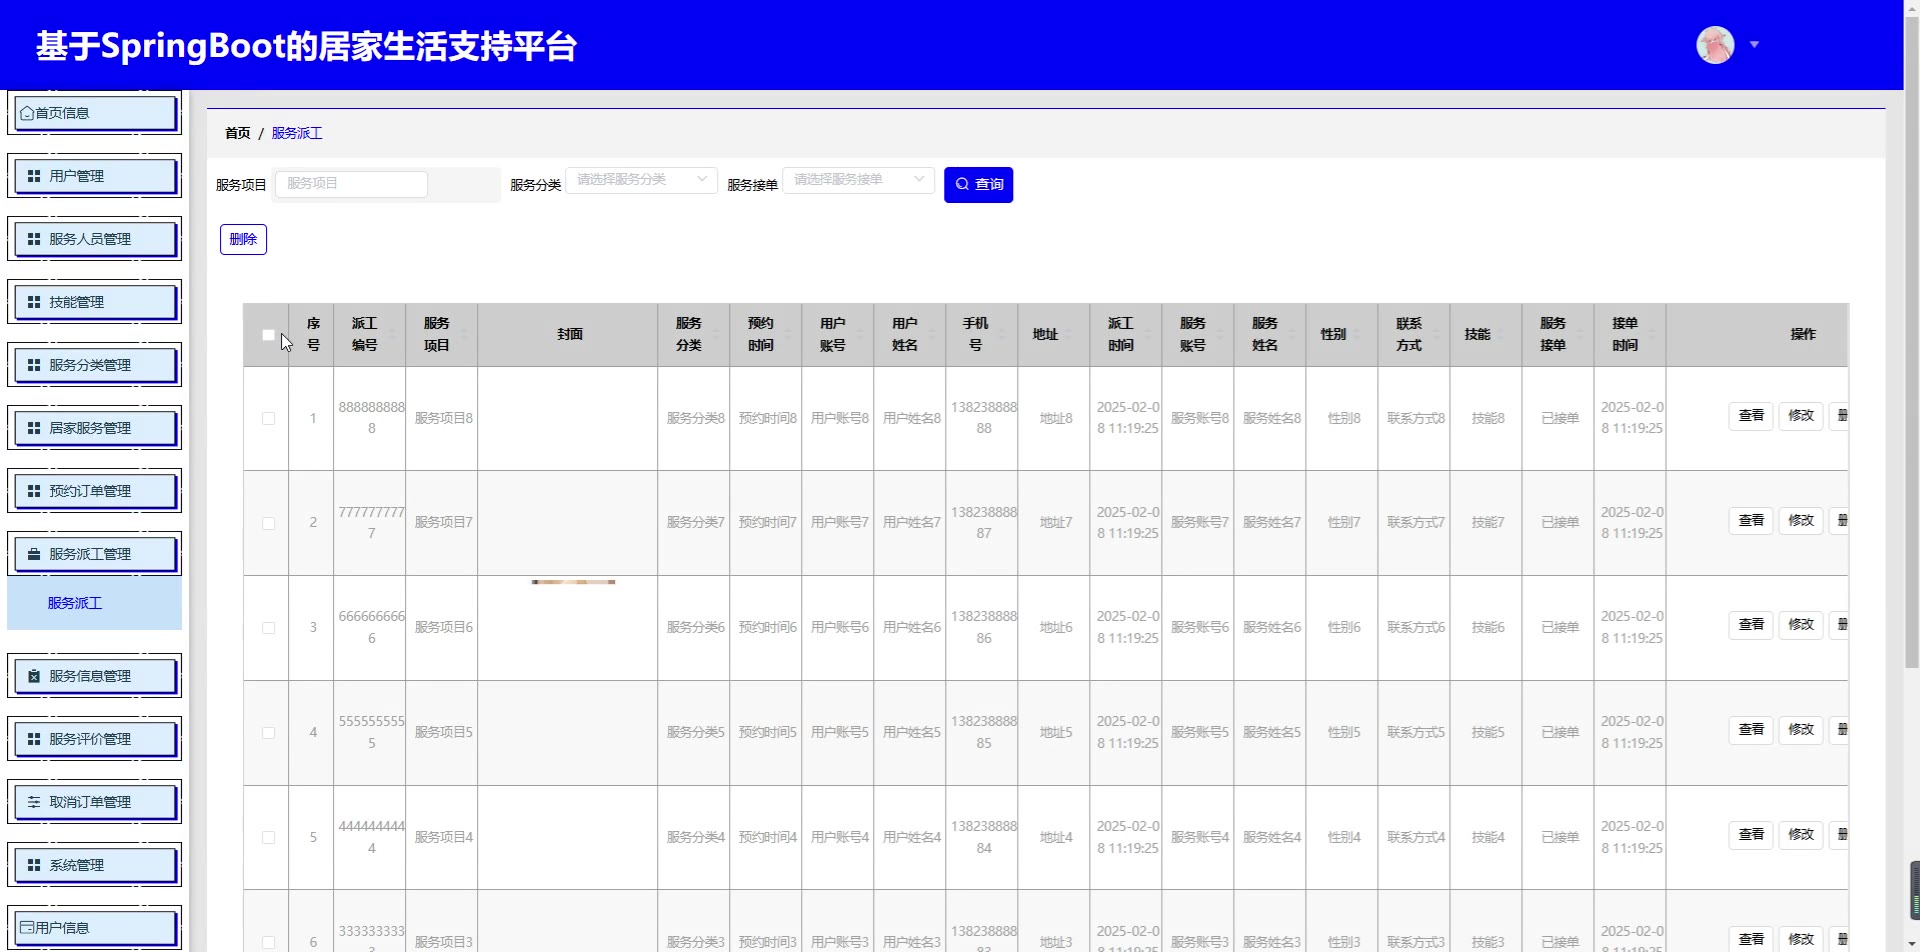The image size is (1920, 952).
Task: Click the briefcase icon beside 服务派工管理
Action: coord(34,554)
